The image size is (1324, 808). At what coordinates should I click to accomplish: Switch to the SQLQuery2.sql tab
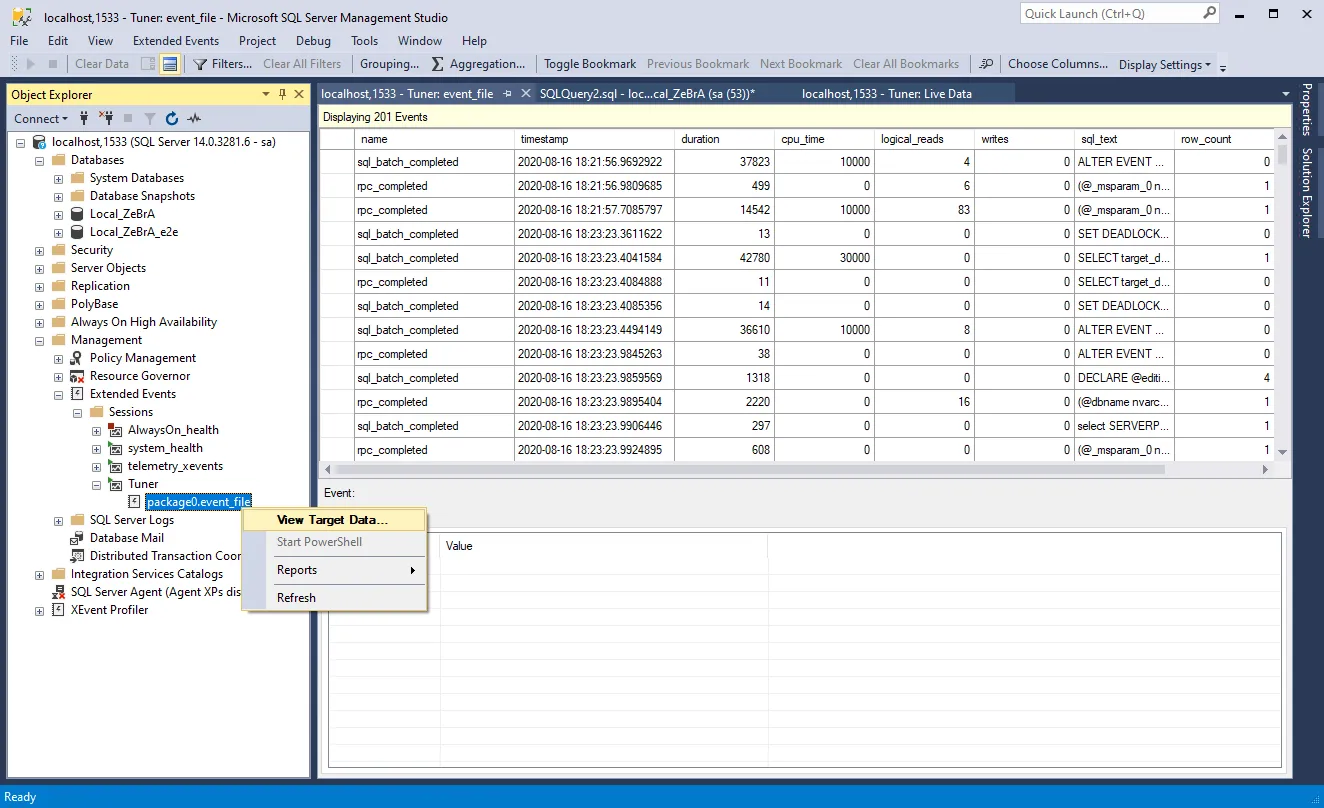tap(647, 94)
